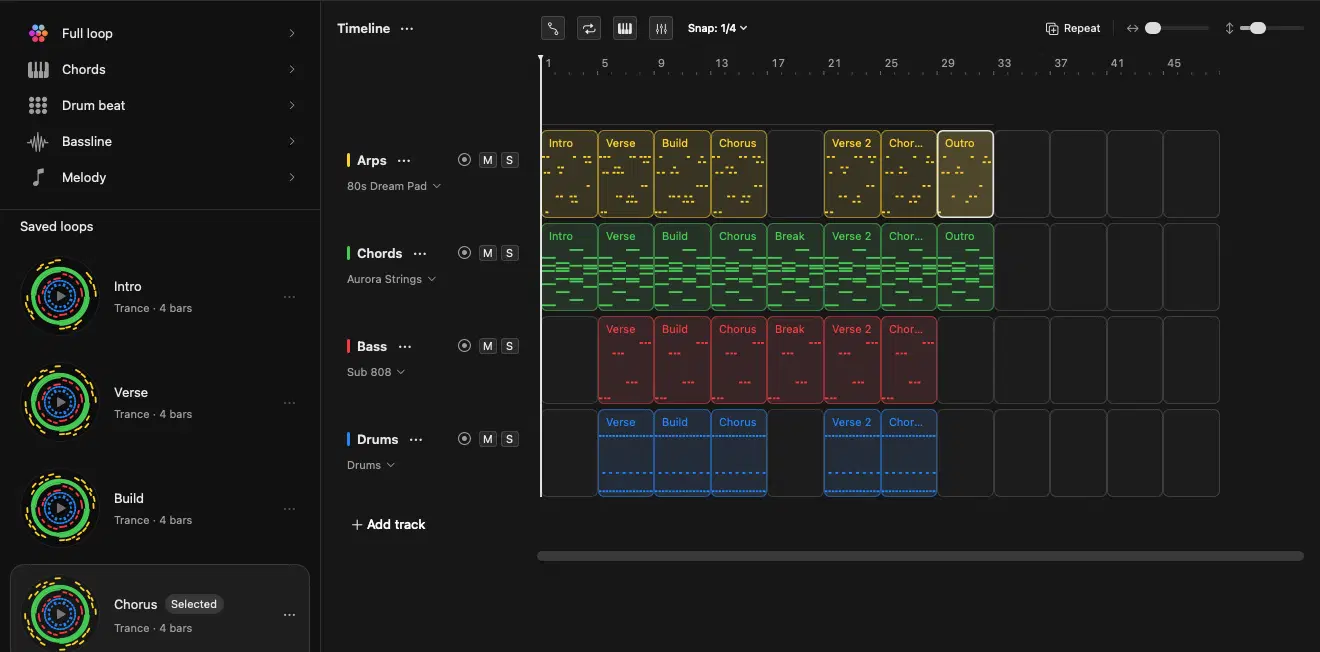
Task: Mute the Bass track
Action: coord(487,346)
